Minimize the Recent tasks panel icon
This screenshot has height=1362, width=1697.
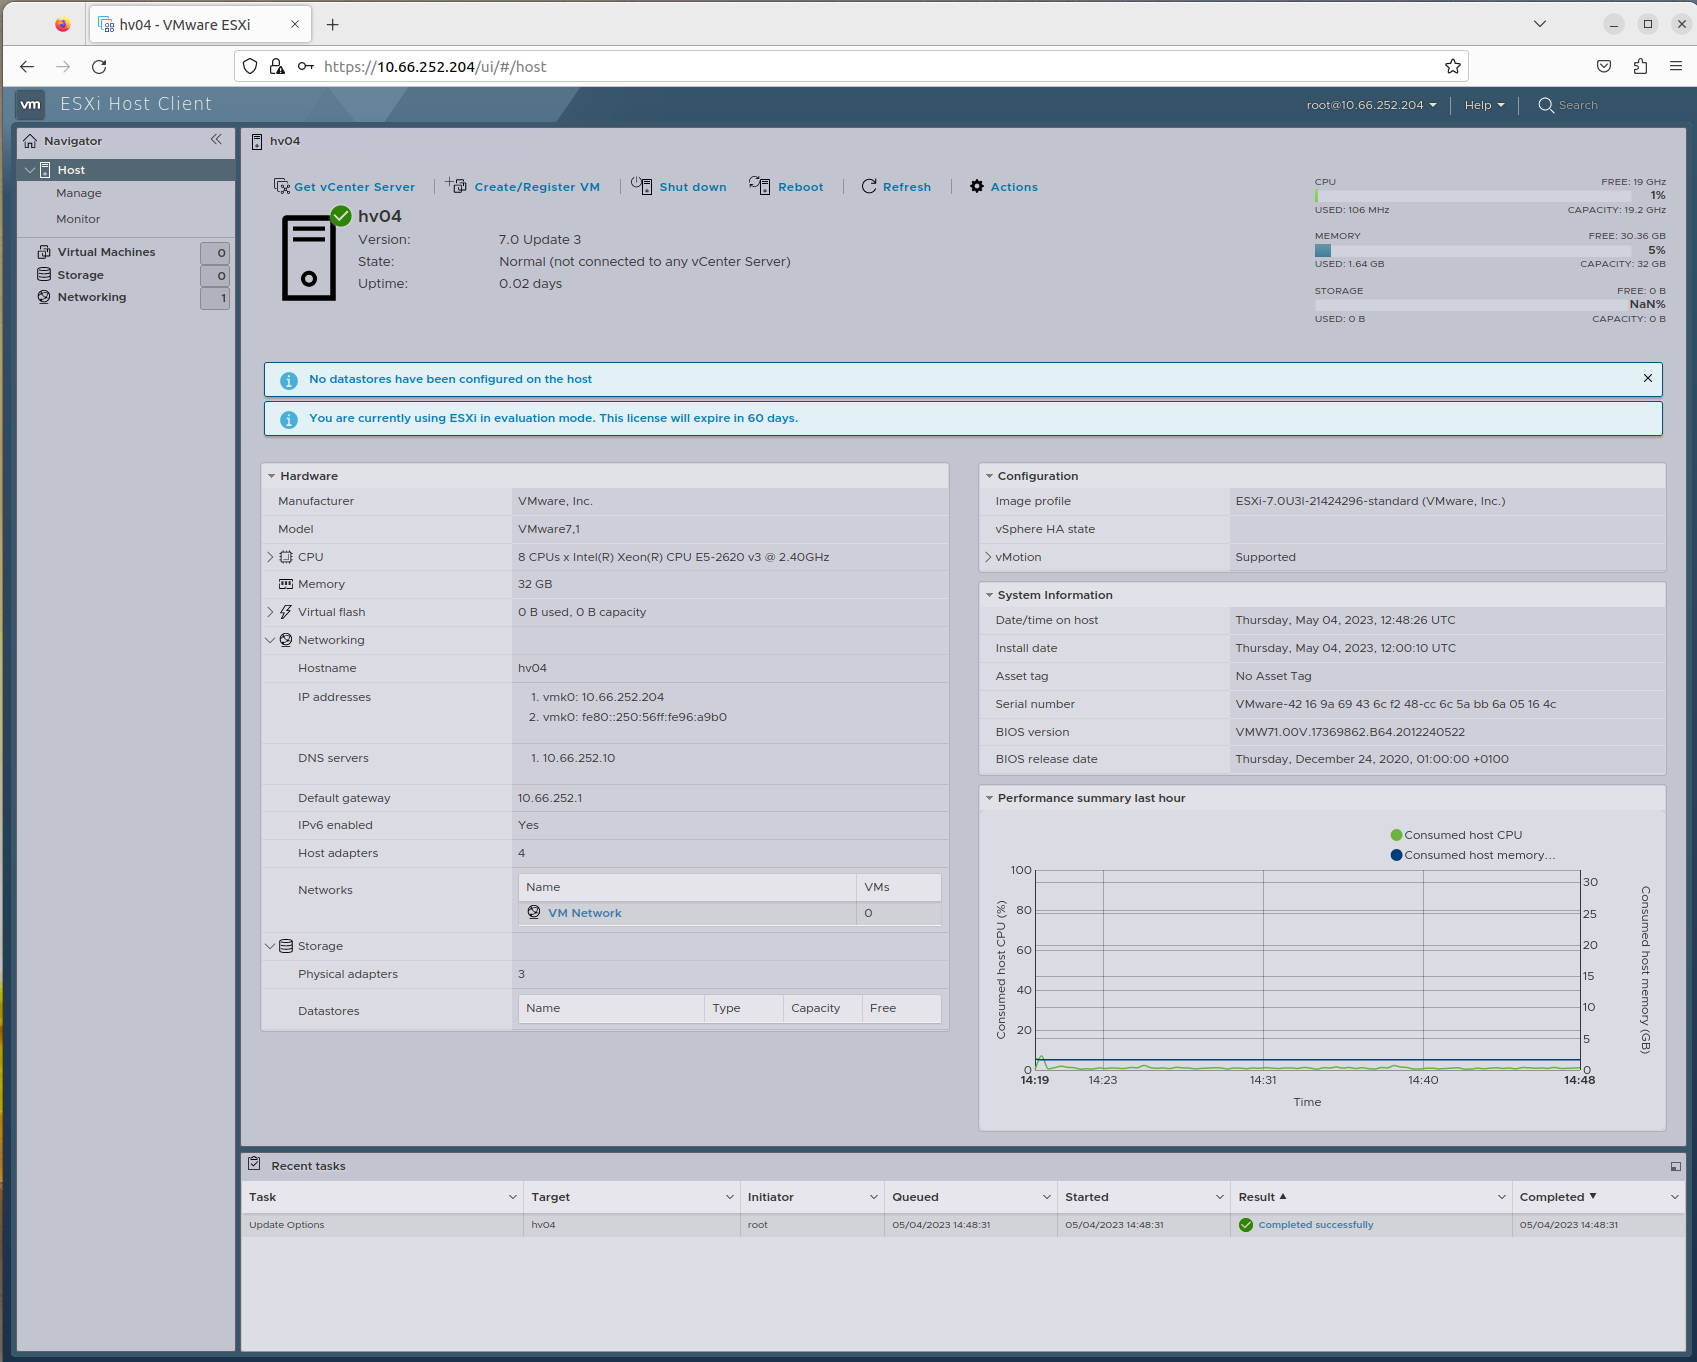(x=1675, y=1166)
